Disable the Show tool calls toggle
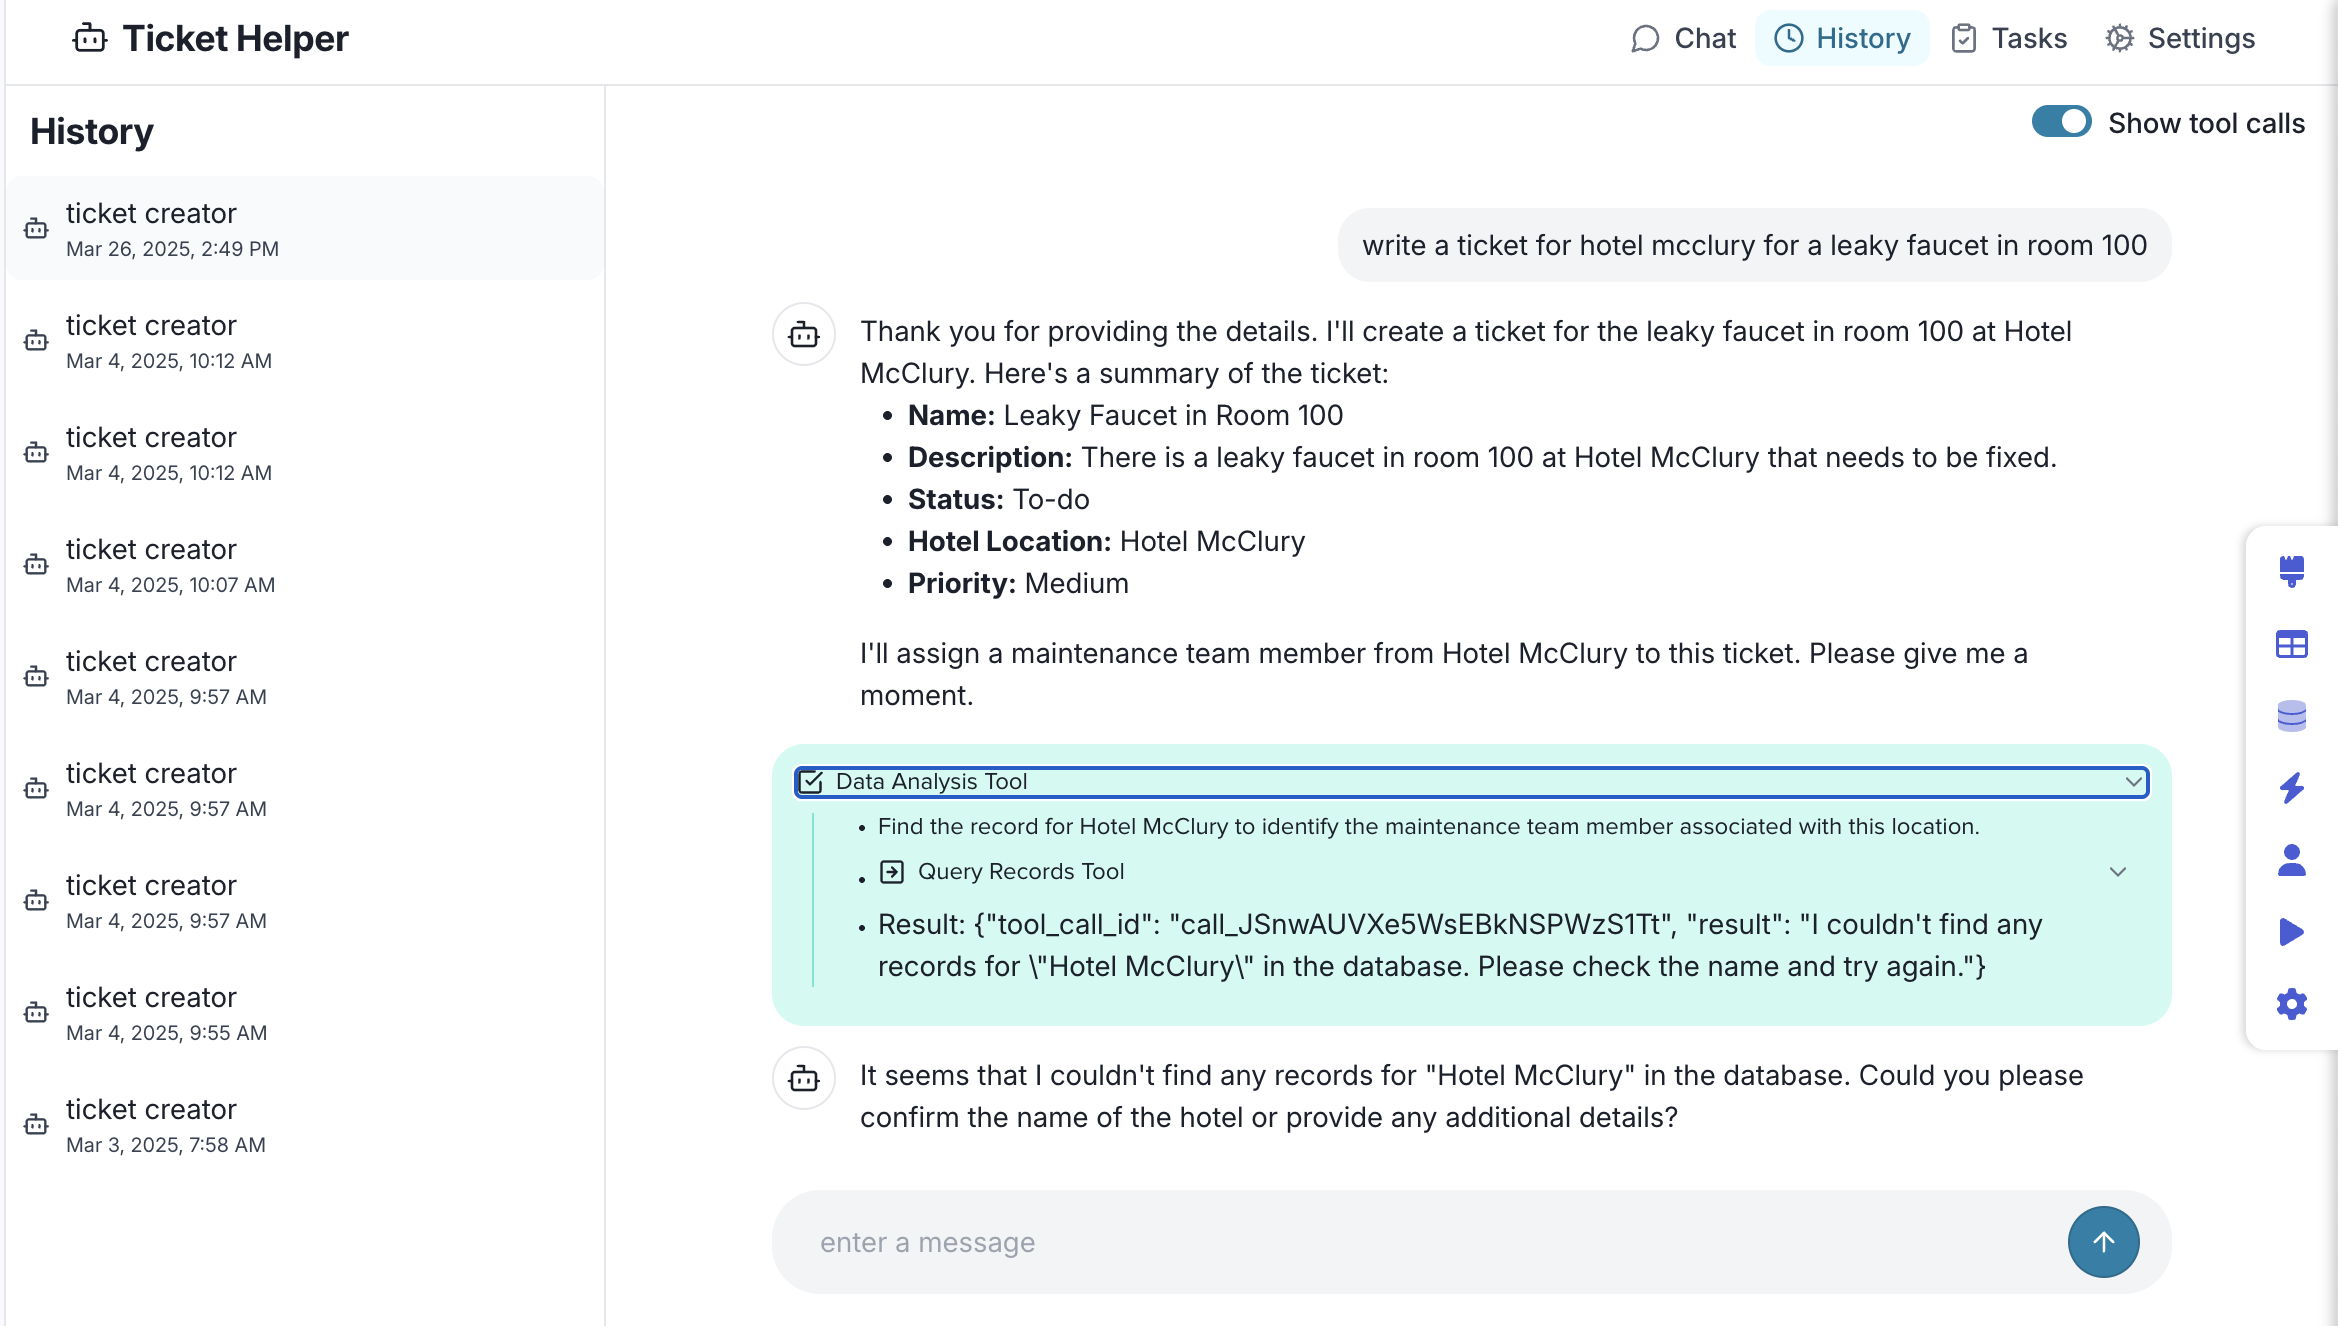 2060,122
